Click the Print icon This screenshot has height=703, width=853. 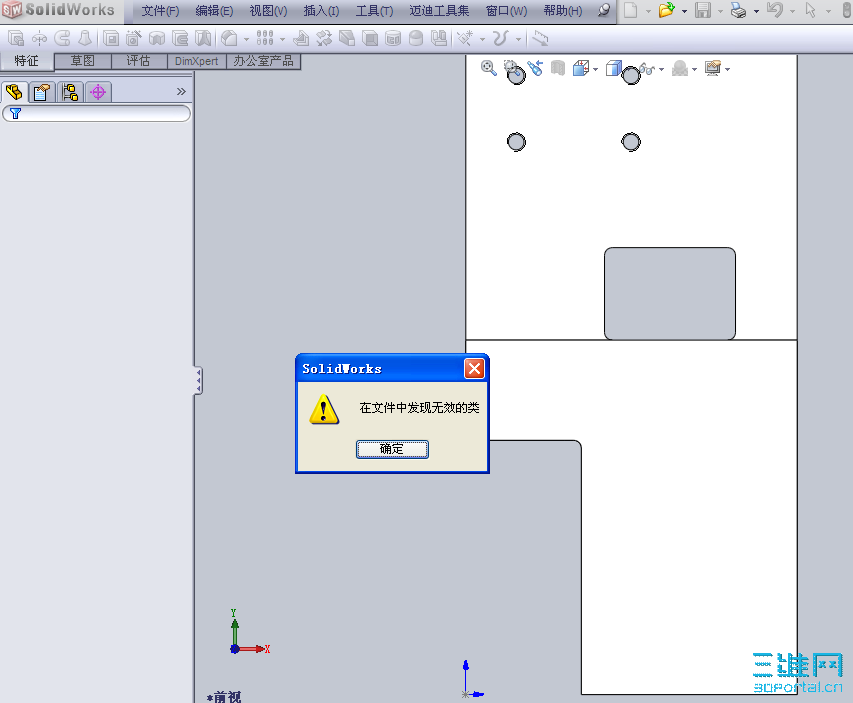[x=738, y=10]
